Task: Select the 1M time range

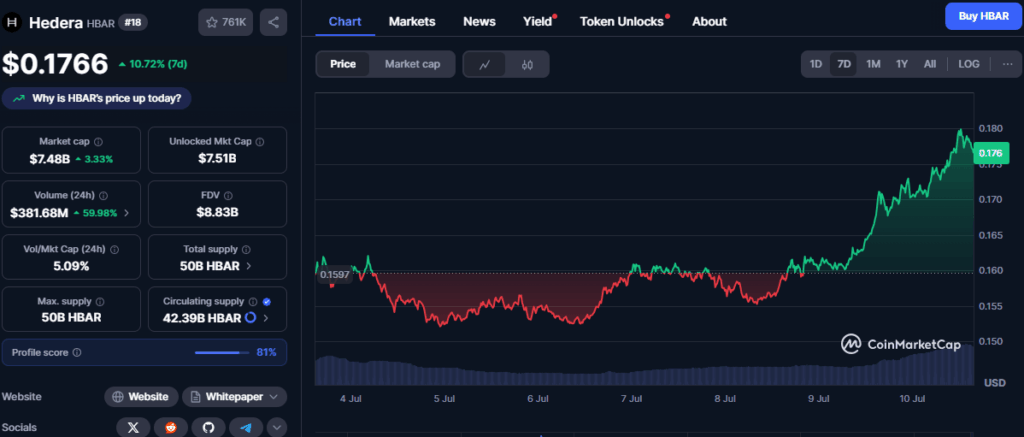Action: click(x=873, y=64)
